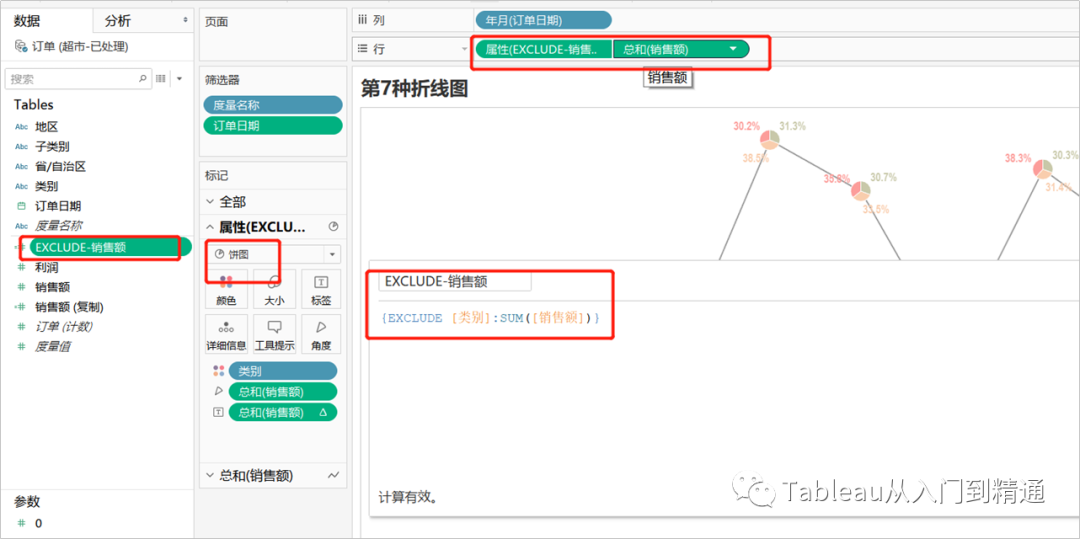Click the mark type dropdown arrow button
This screenshot has width=1080, height=539.
point(332,255)
